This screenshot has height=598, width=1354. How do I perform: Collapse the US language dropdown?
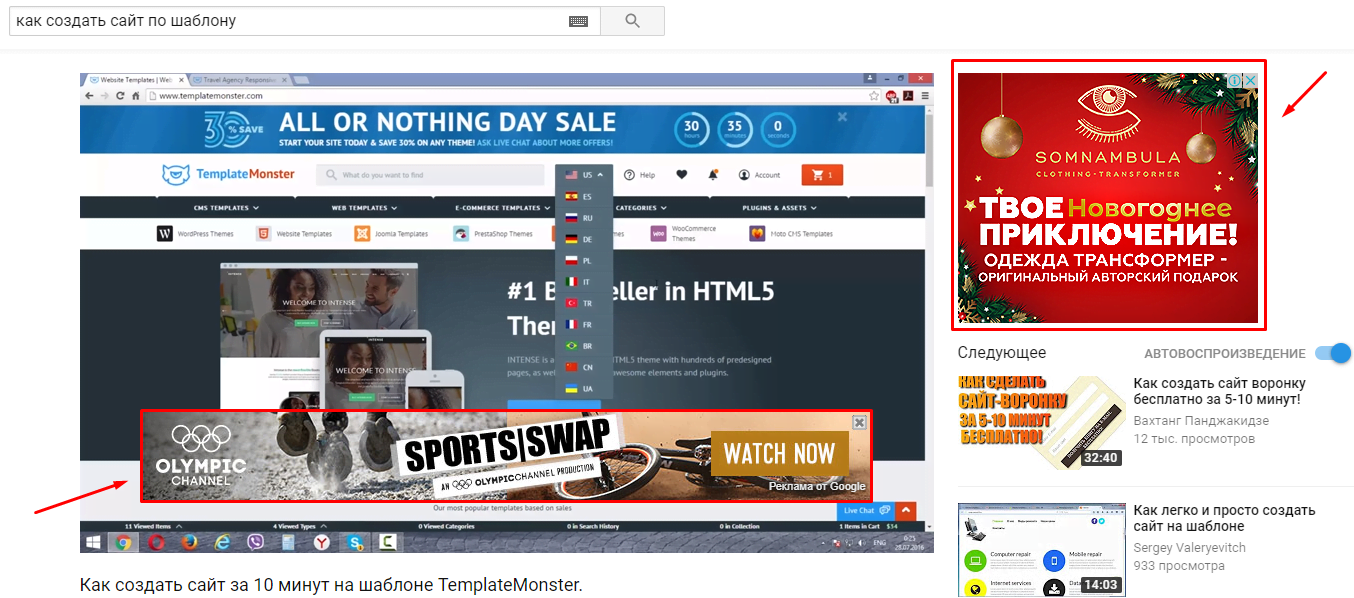coord(584,175)
